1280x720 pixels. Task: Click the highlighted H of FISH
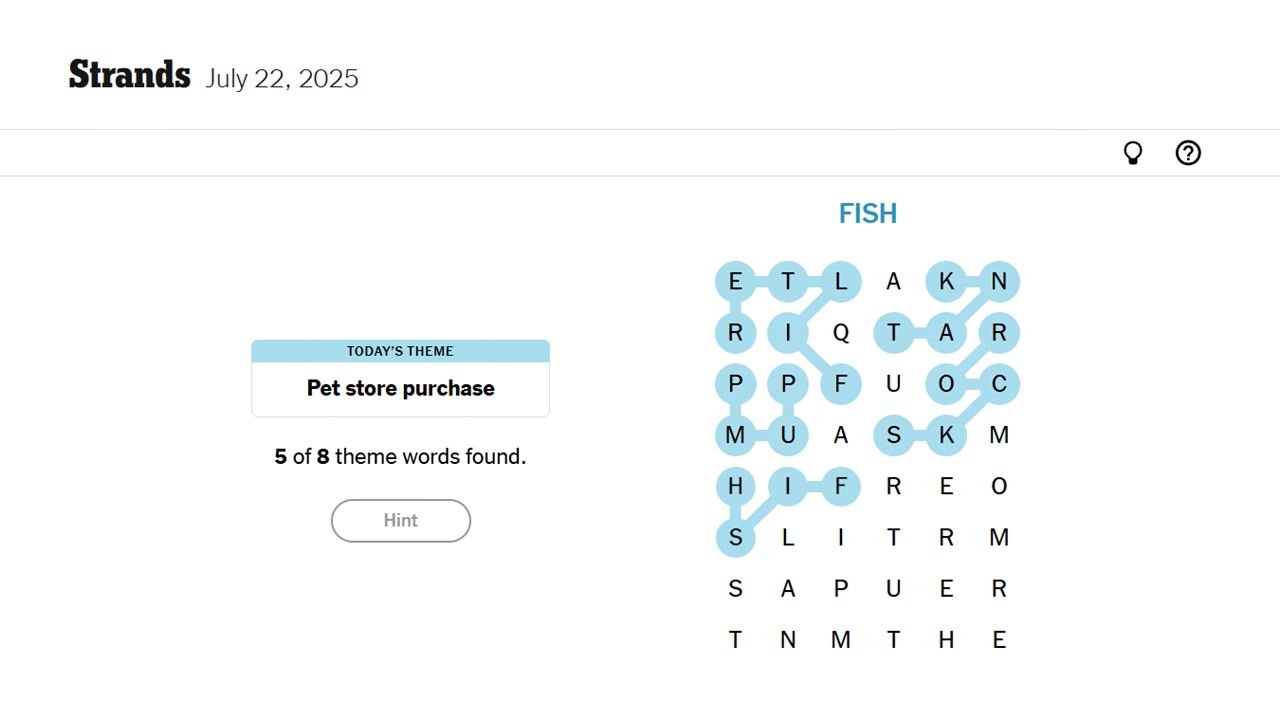736,486
